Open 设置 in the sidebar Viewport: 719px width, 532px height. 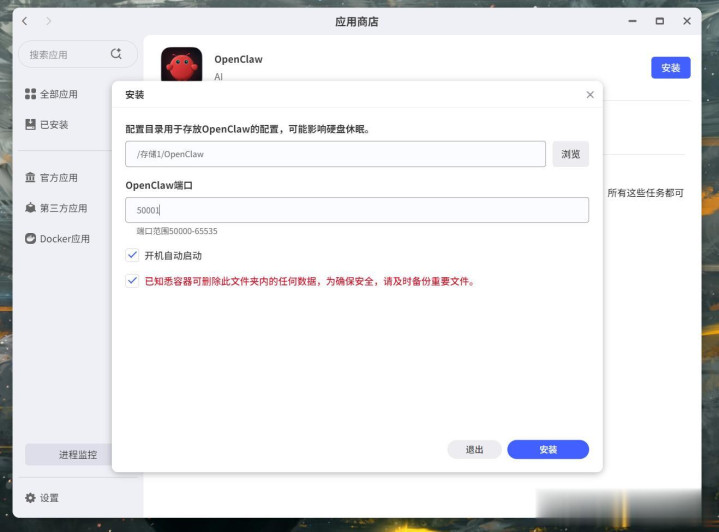click(x=42, y=498)
